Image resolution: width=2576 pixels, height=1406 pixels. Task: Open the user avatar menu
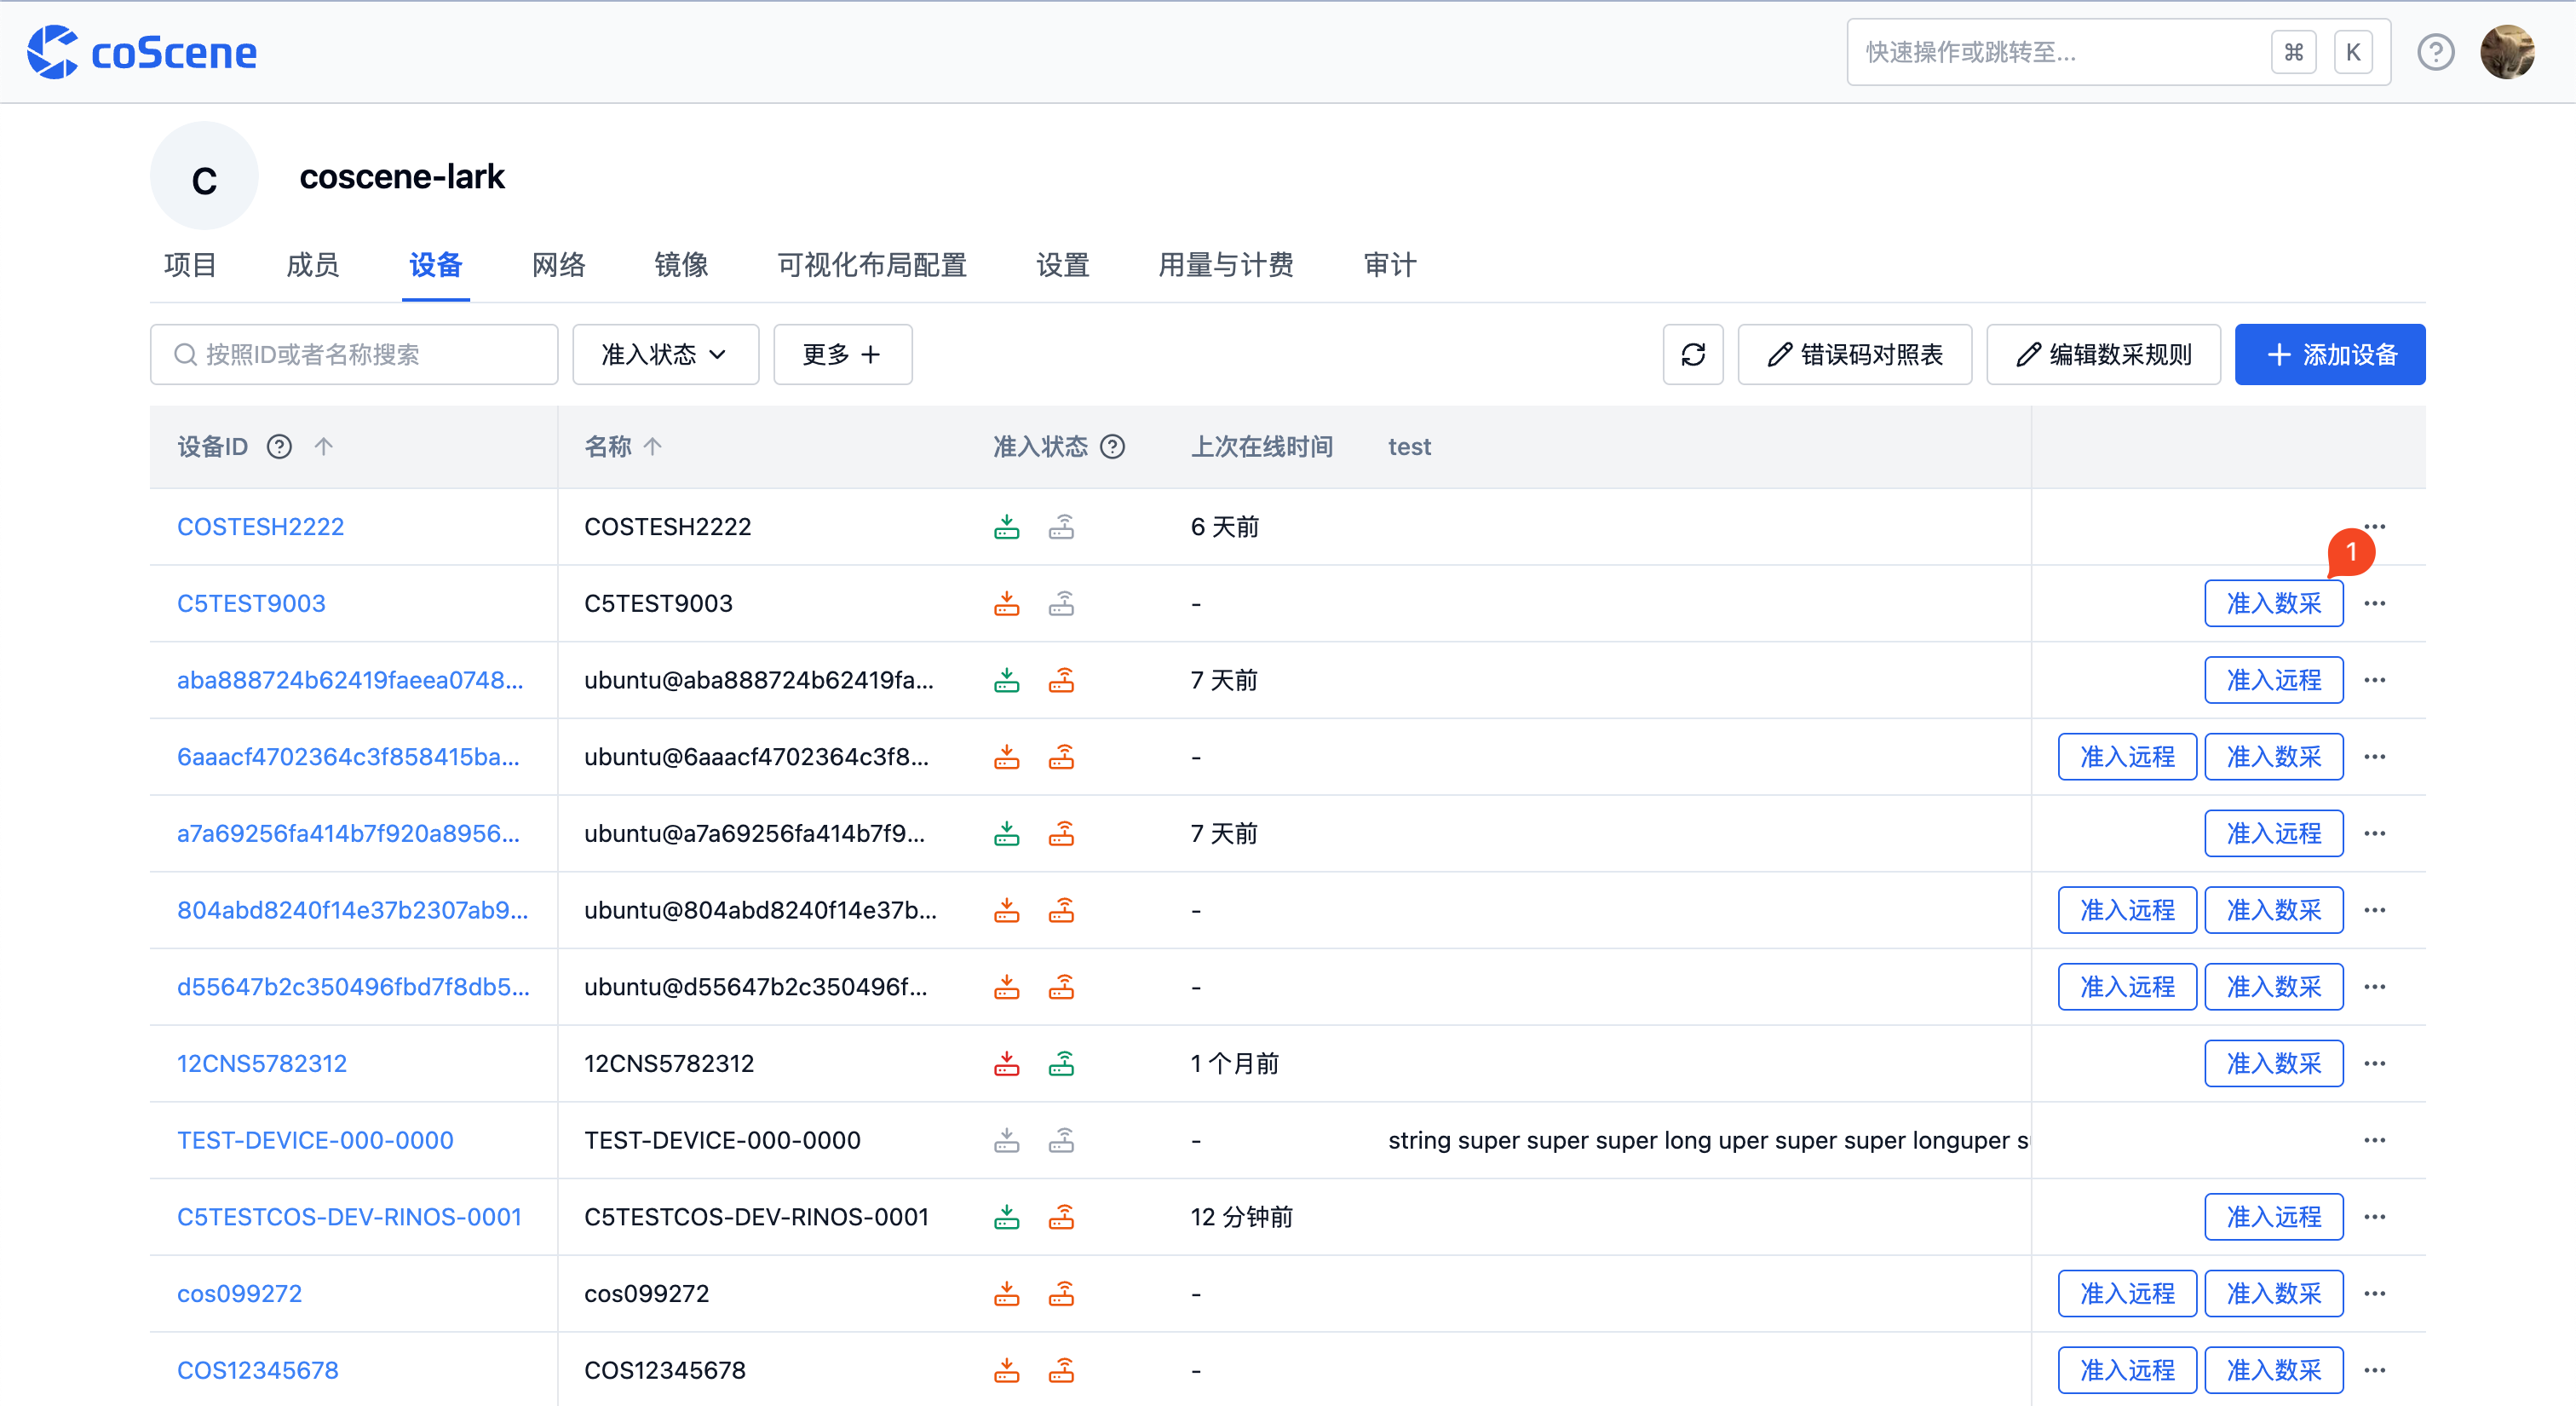(2507, 52)
